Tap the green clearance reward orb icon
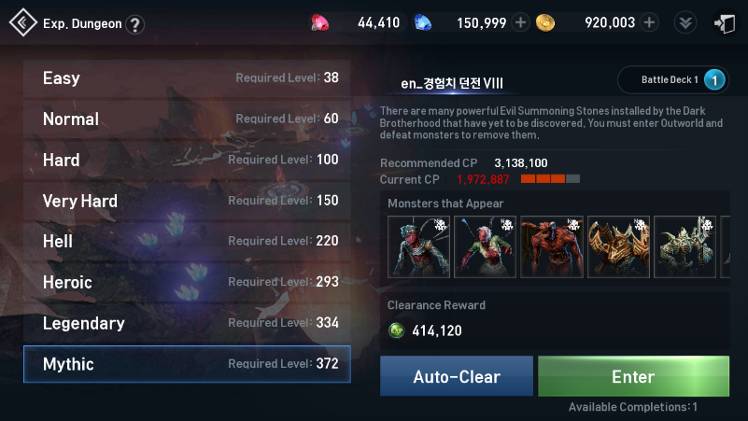 tap(396, 330)
